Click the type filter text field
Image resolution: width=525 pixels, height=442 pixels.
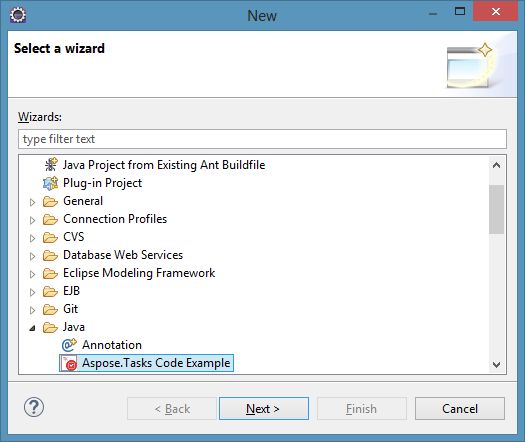click(x=262, y=139)
